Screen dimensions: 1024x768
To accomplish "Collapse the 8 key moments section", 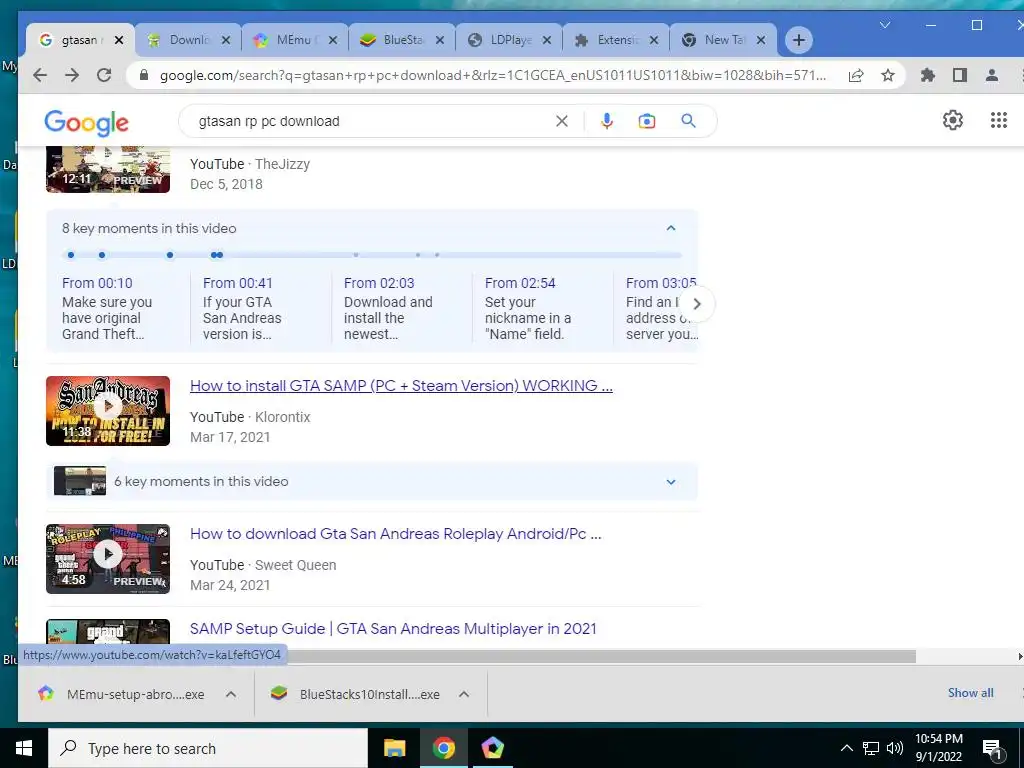I will pyautogui.click(x=671, y=228).
